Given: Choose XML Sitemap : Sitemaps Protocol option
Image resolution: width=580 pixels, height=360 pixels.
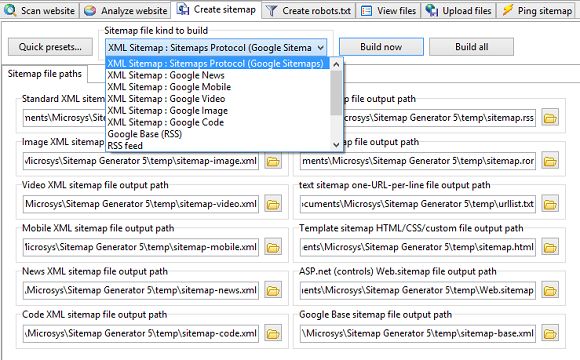Looking at the screenshot, I should tap(218, 63).
